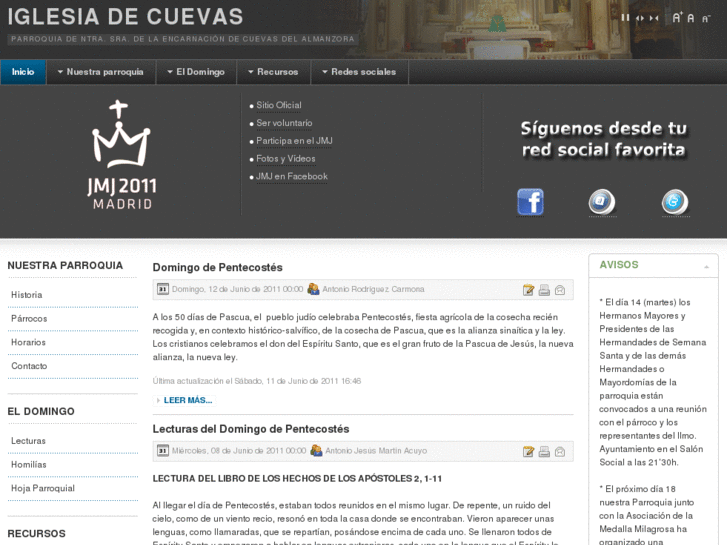Print the Domingo de Pentecostés article

[x=544, y=290]
